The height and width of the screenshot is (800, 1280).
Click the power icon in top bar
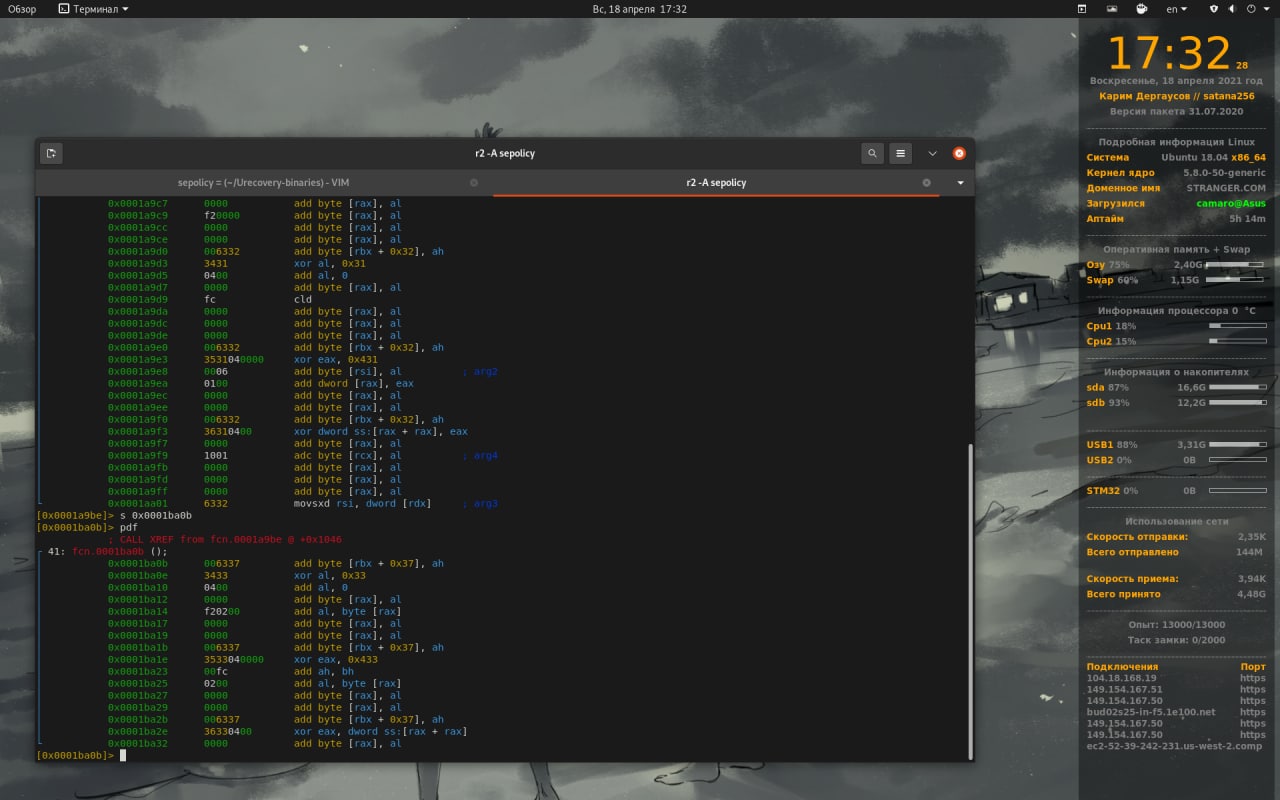click(x=1251, y=9)
